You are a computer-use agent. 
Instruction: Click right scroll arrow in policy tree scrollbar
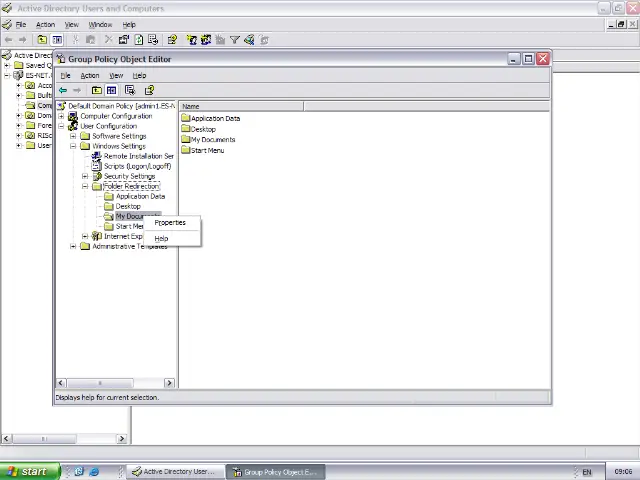(169, 383)
